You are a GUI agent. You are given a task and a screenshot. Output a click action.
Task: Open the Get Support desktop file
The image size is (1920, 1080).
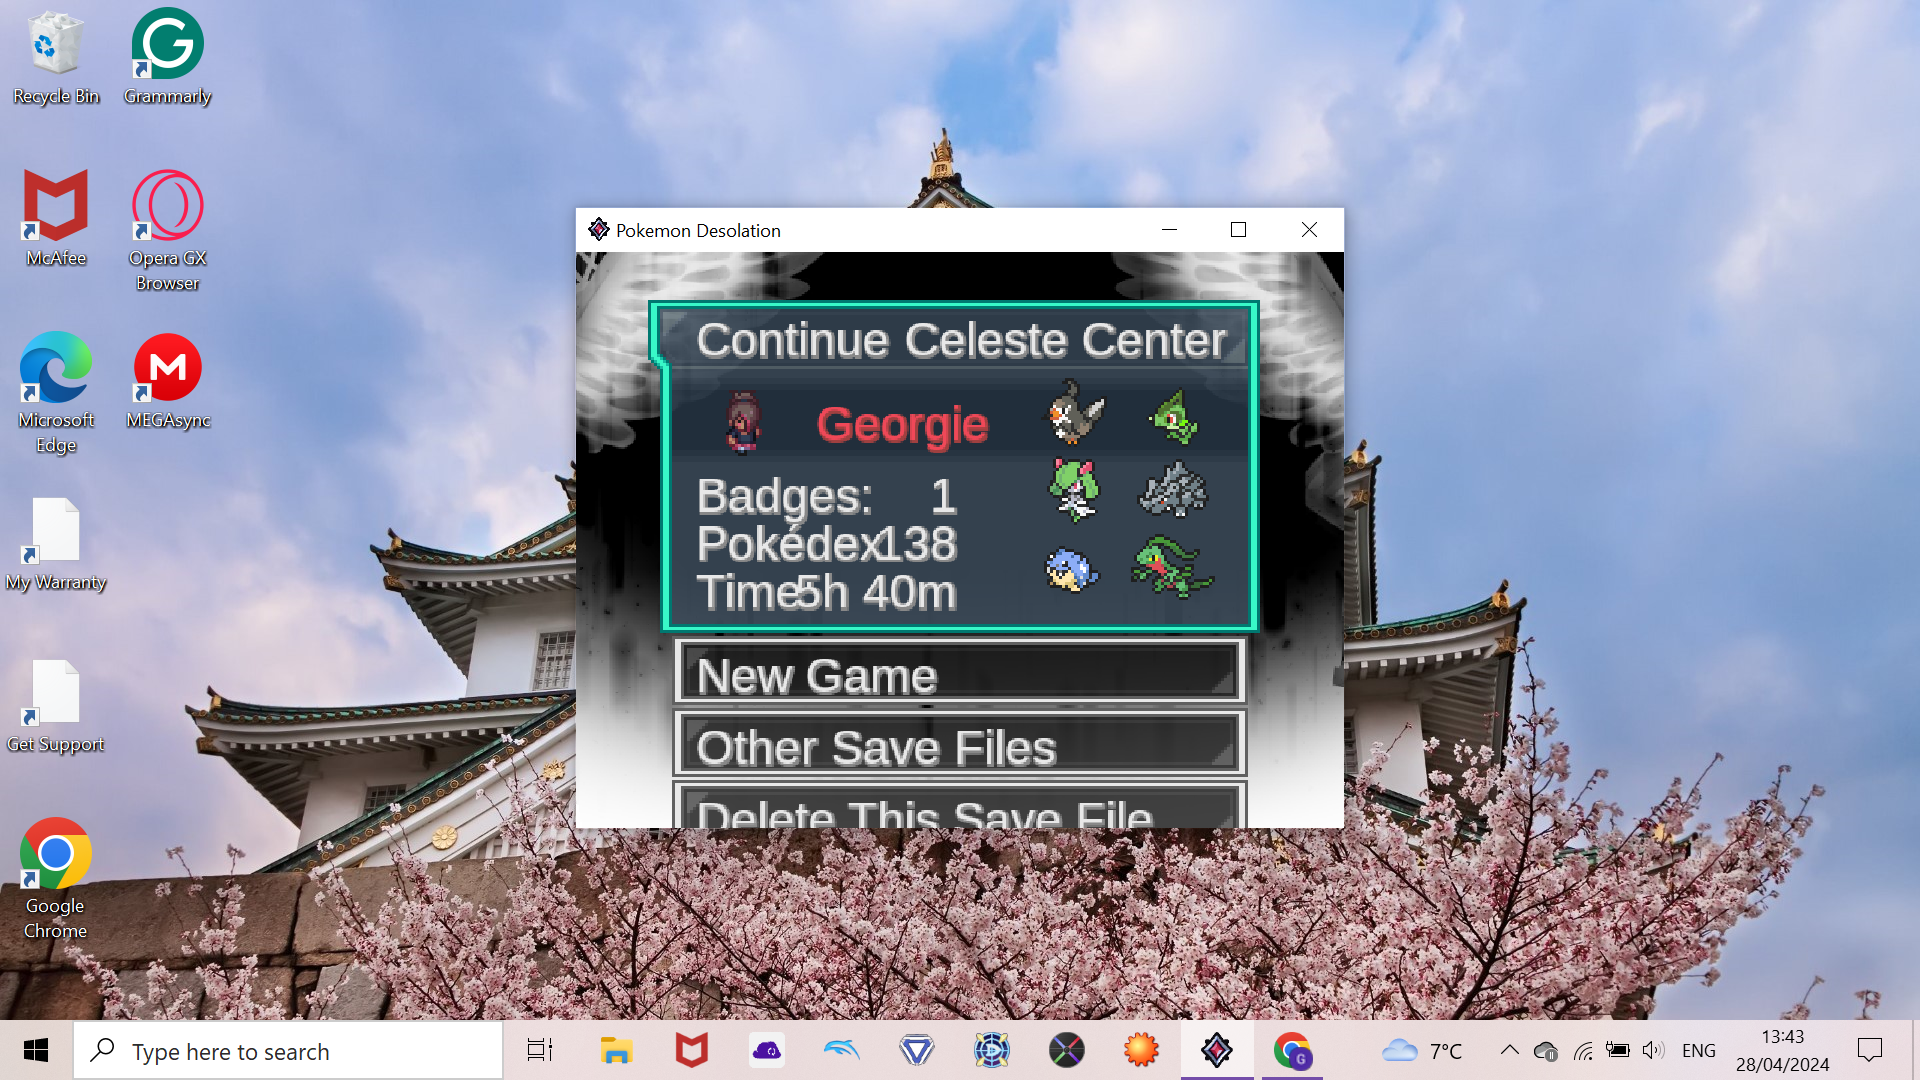click(x=56, y=707)
